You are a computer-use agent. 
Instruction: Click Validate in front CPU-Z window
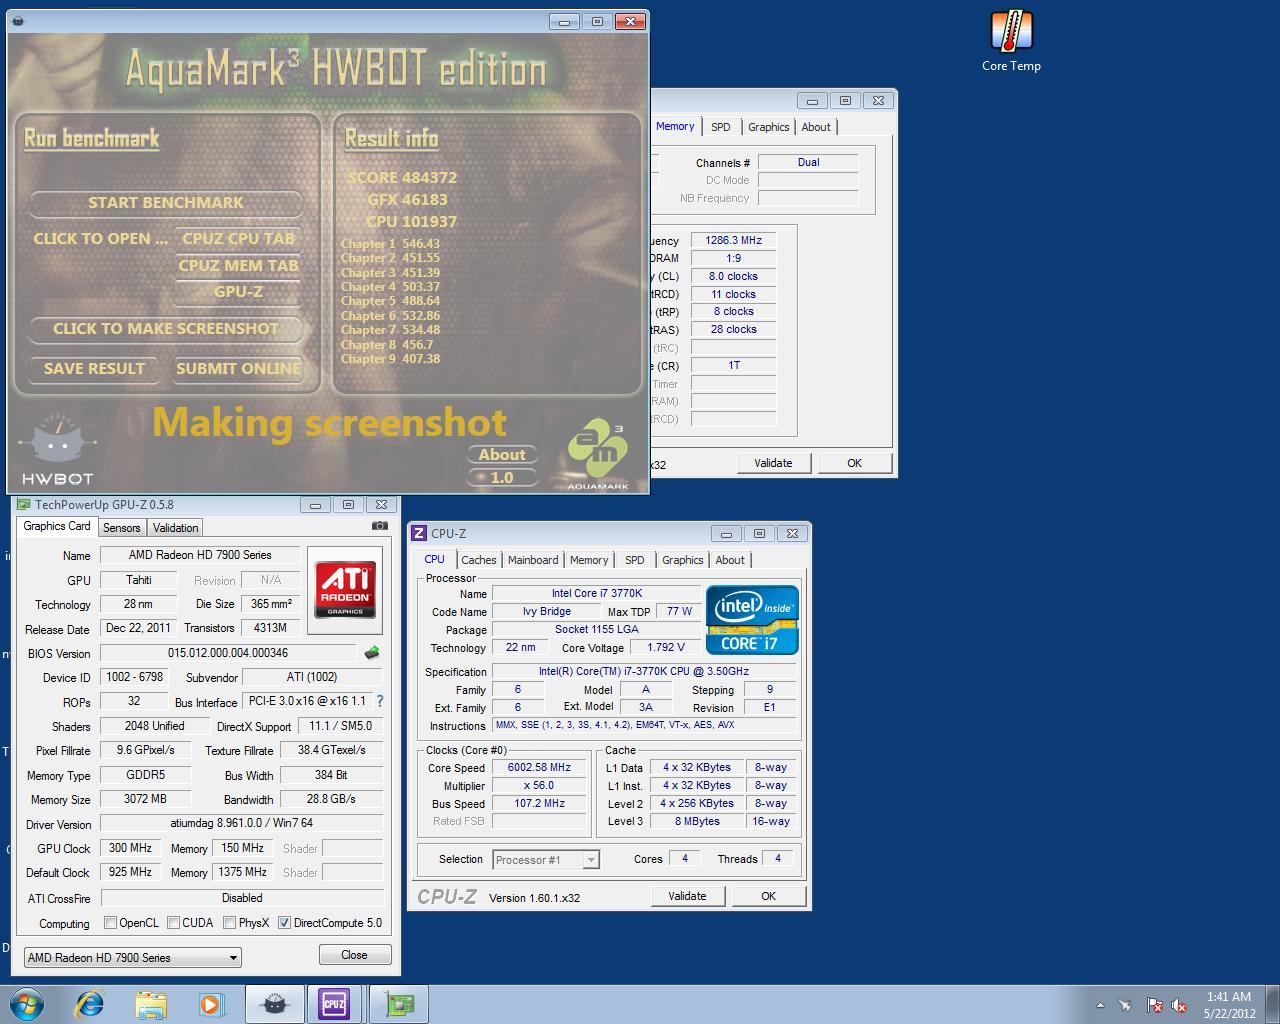tap(687, 896)
